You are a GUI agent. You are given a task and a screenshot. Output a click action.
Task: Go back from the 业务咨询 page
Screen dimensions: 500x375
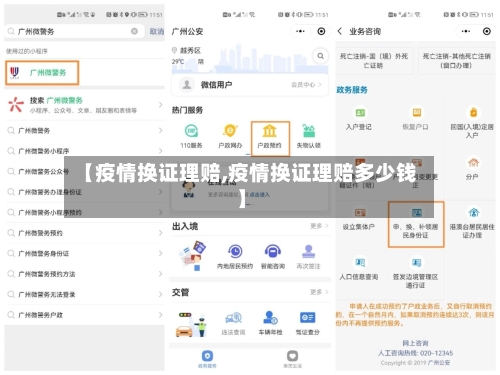click(340, 31)
